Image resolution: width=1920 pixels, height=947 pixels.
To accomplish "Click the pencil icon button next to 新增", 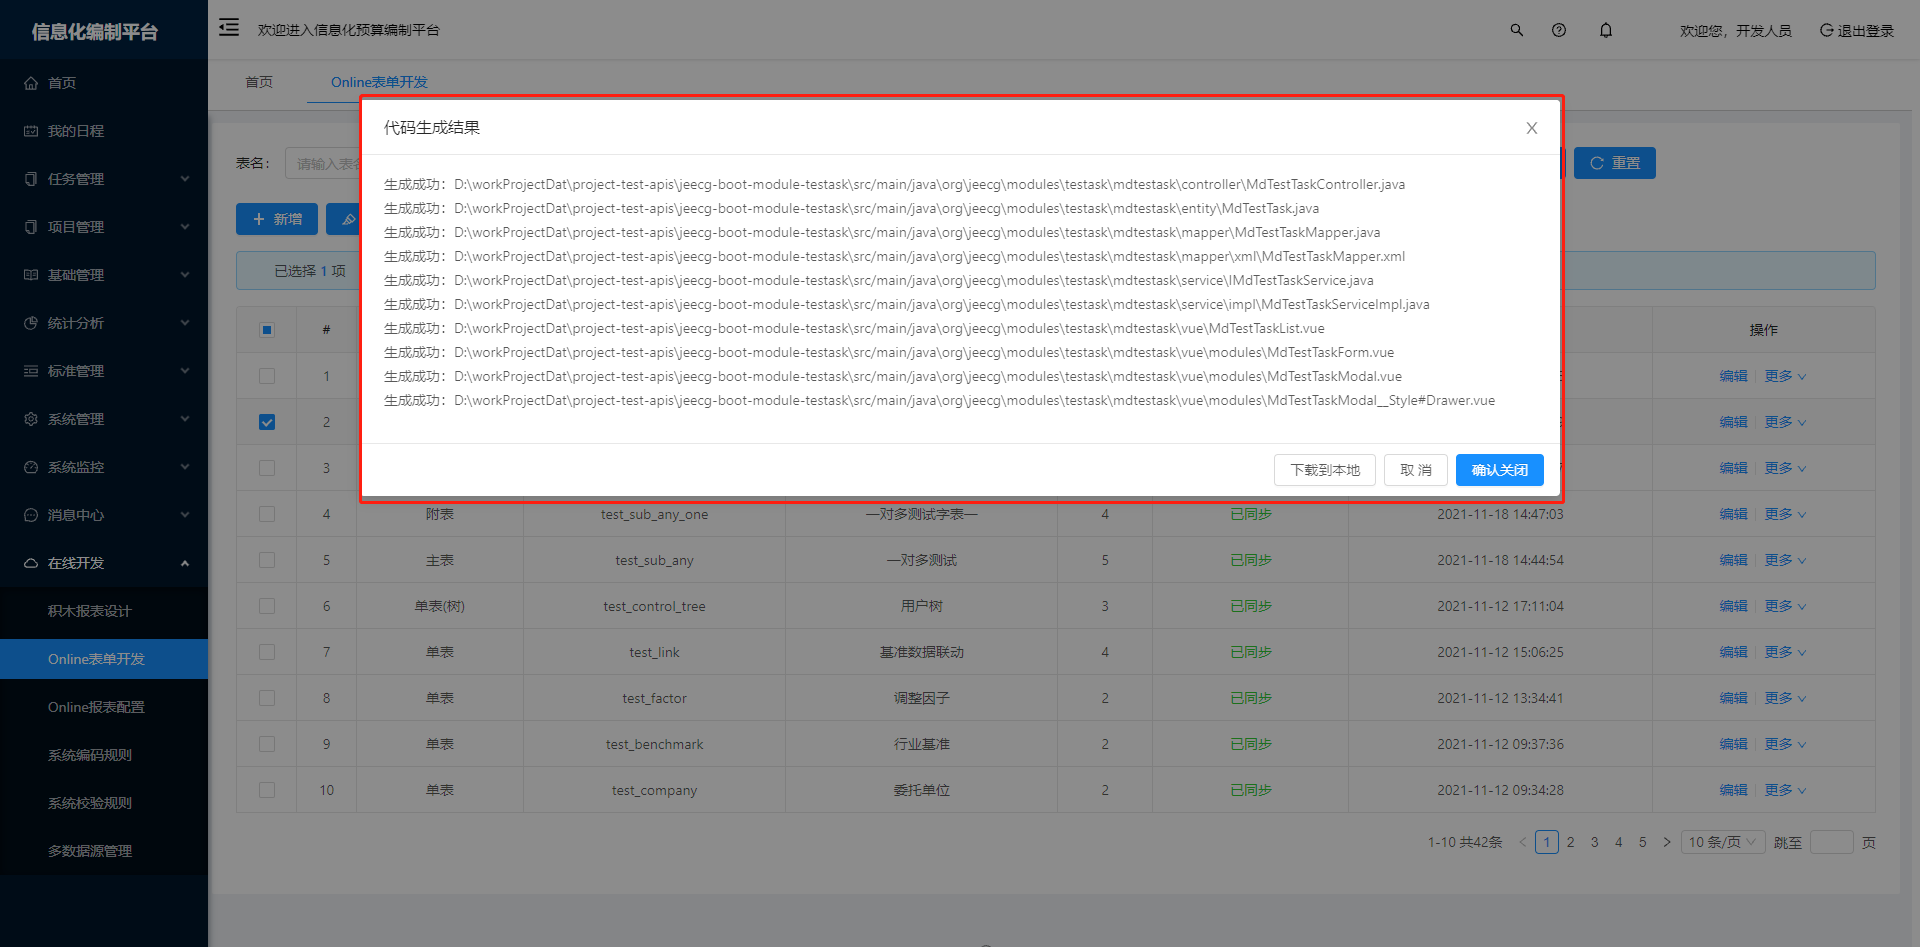I will click(348, 219).
